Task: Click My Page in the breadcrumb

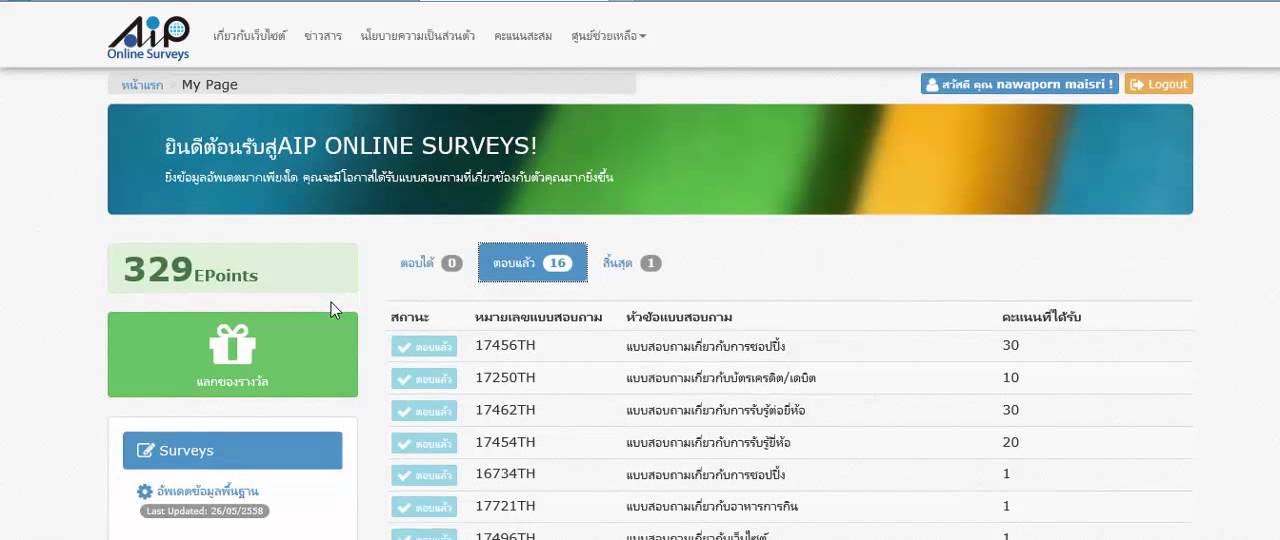Action: click(210, 85)
